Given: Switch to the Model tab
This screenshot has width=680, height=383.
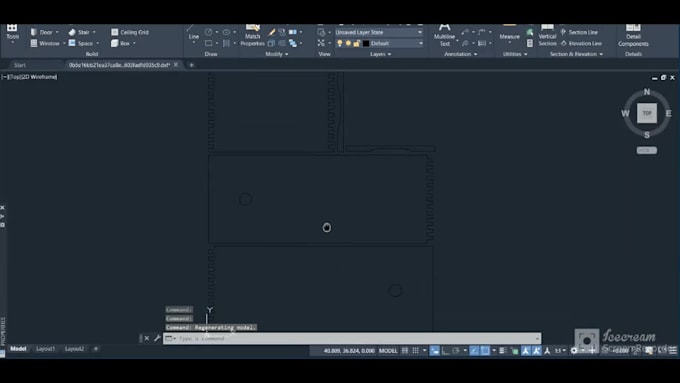Looking at the screenshot, I should 18,349.
